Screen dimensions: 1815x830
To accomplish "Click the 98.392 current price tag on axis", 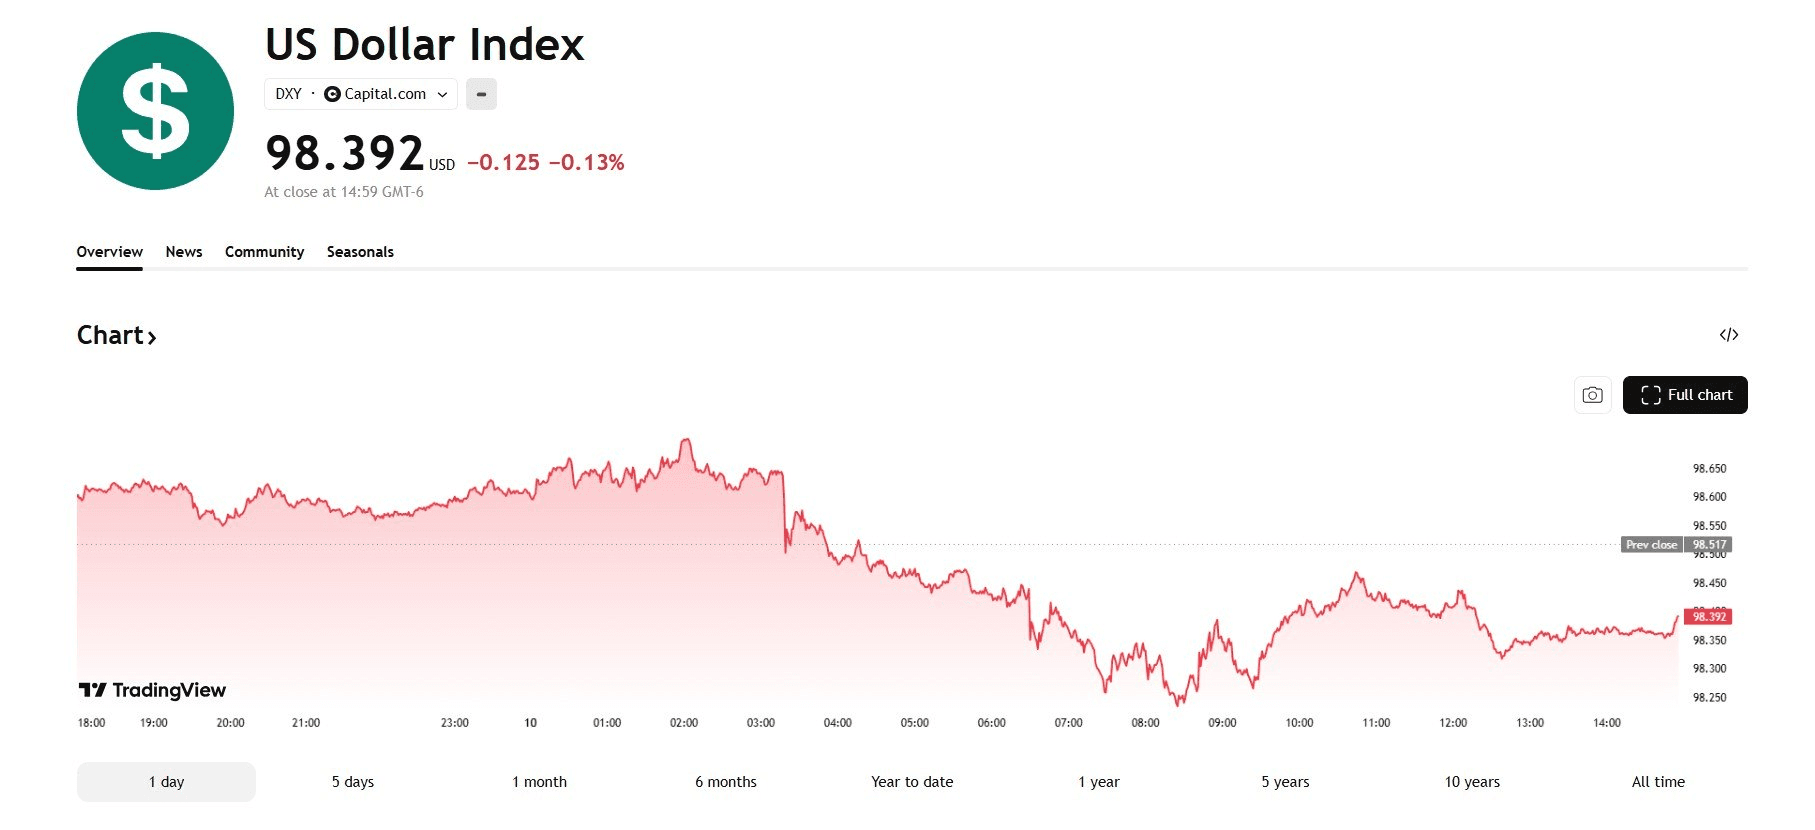I will point(1708,617).
